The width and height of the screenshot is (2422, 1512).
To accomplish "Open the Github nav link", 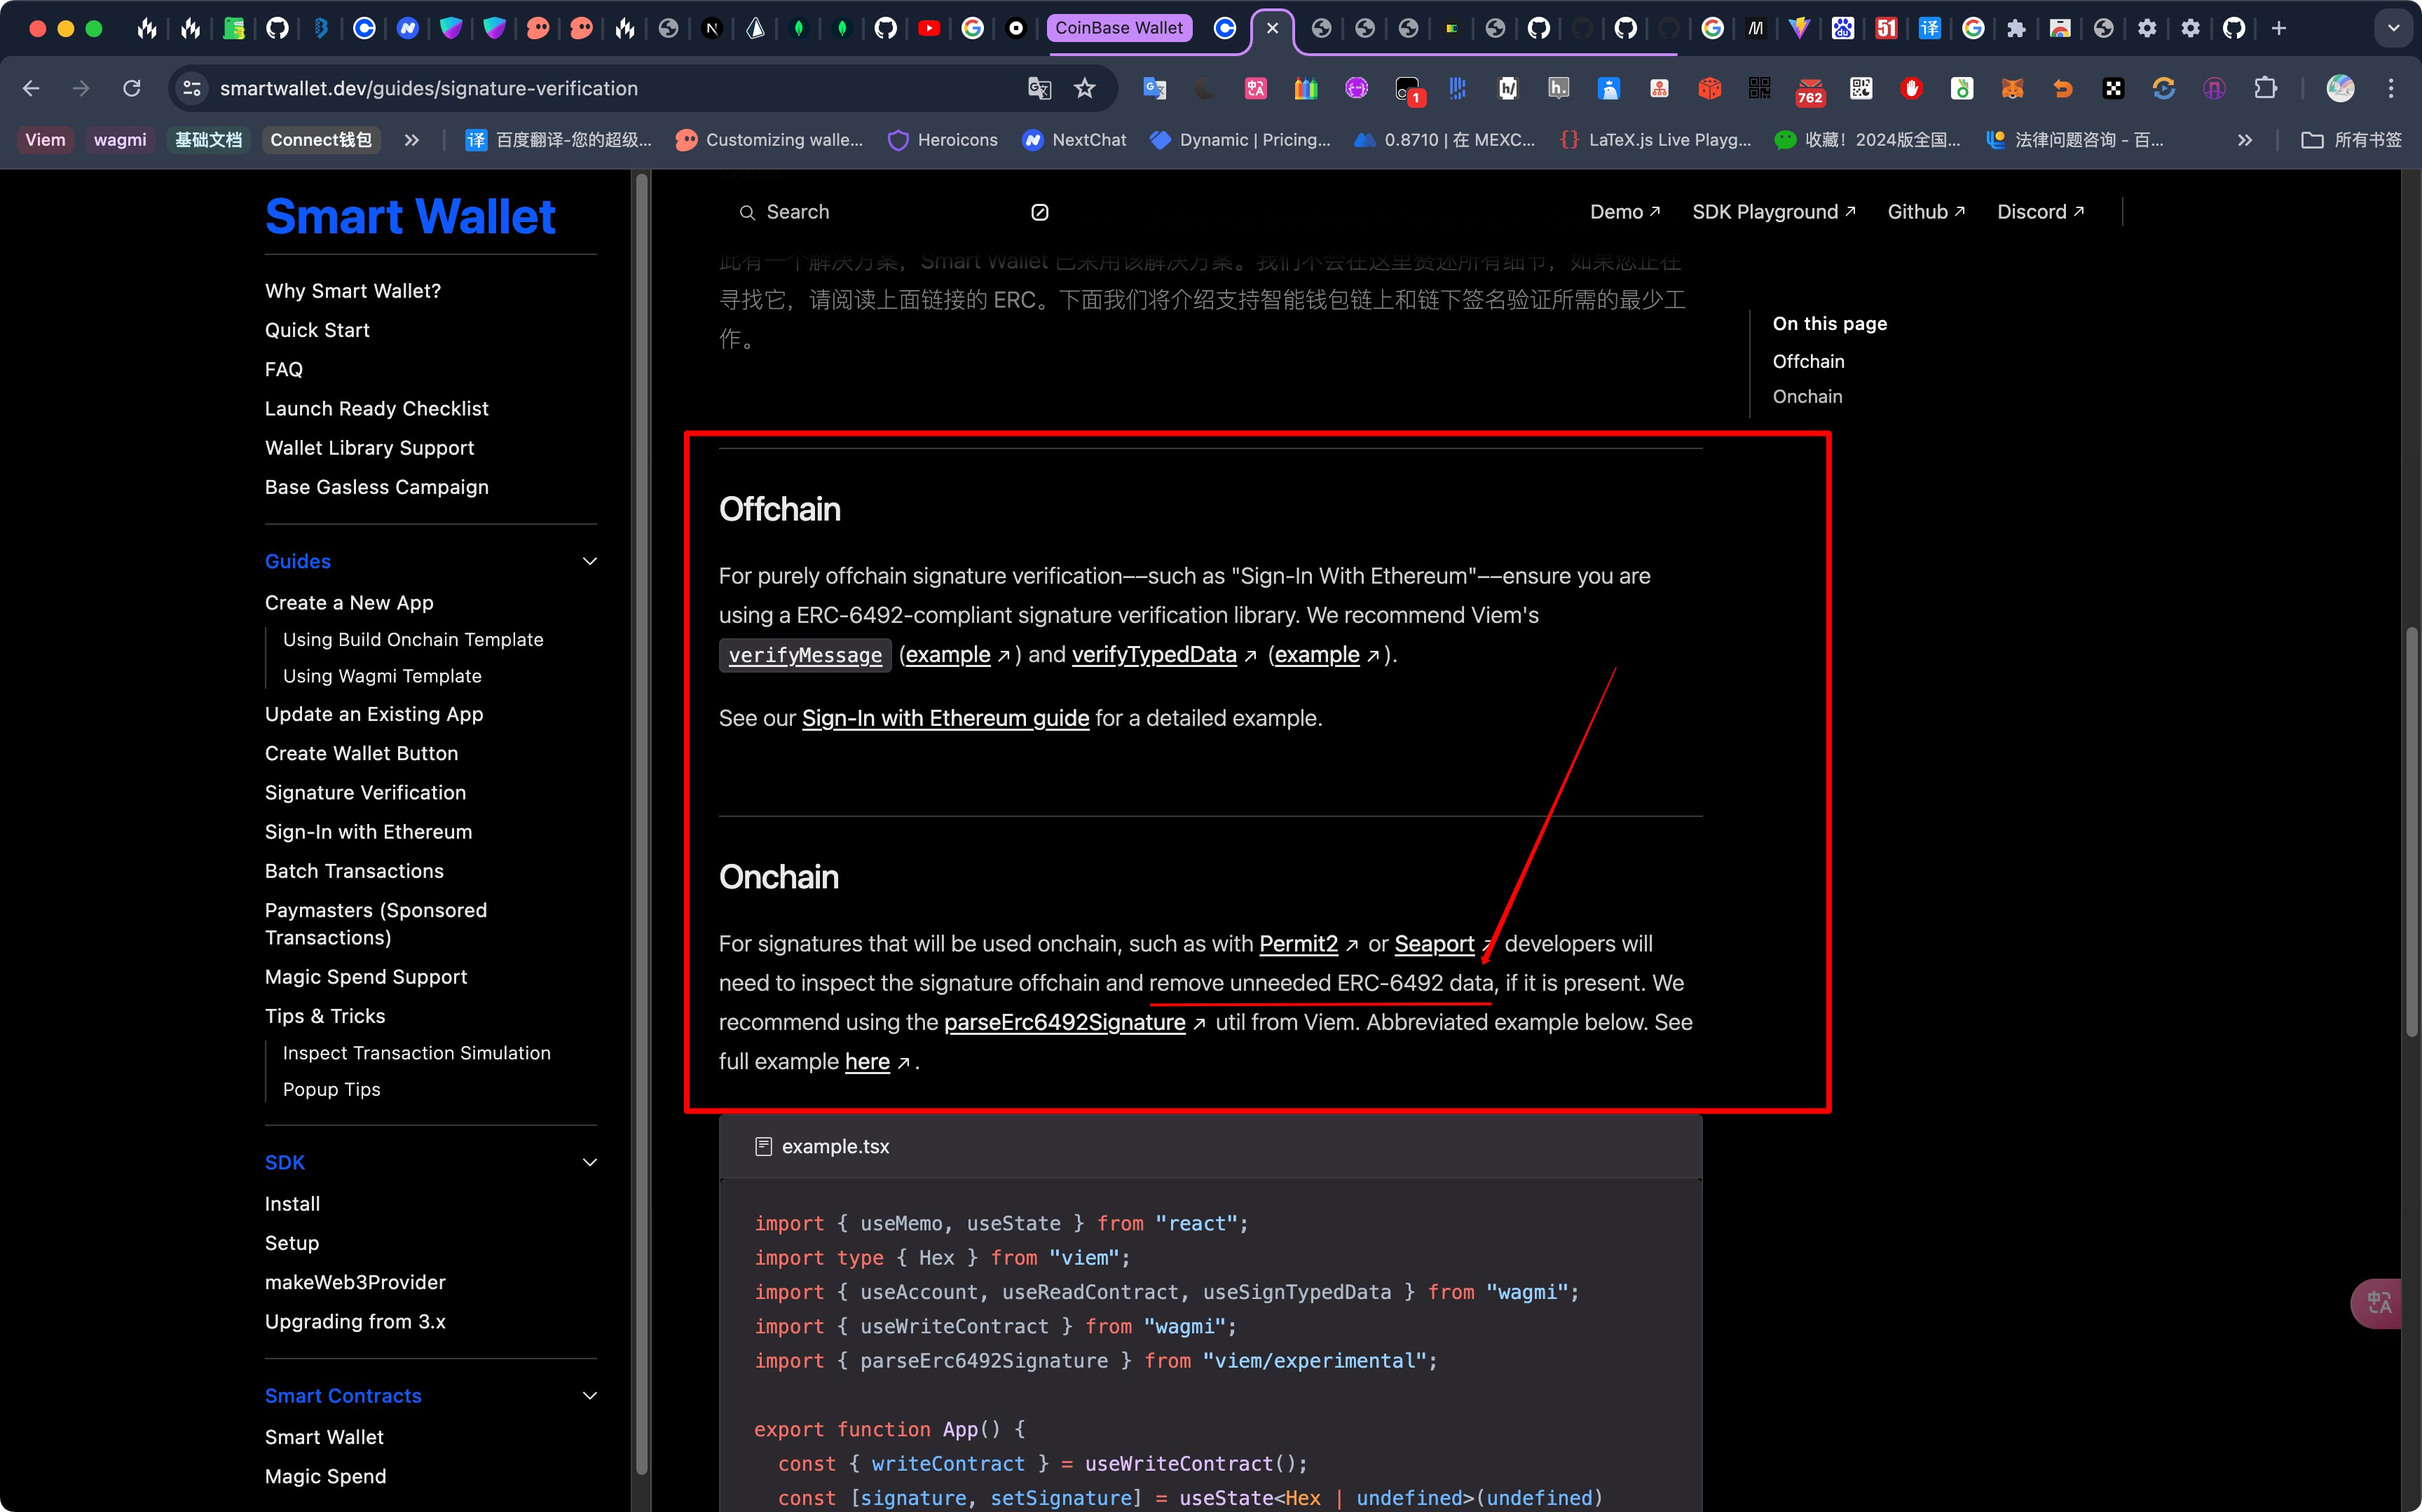I will click(x=1925, y=212).
